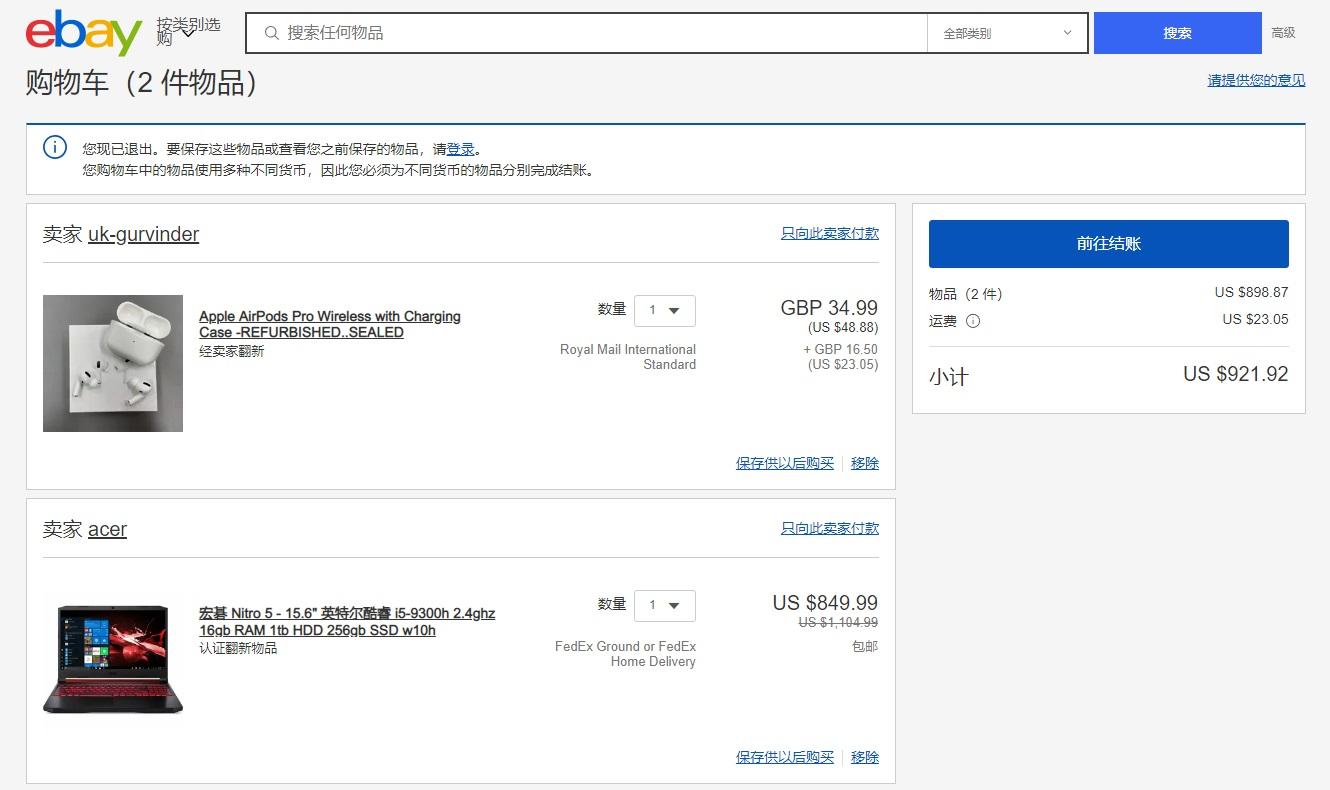Click the US $849.99 price text
This screenshot has width=1330, height=790.
point(825,603)
